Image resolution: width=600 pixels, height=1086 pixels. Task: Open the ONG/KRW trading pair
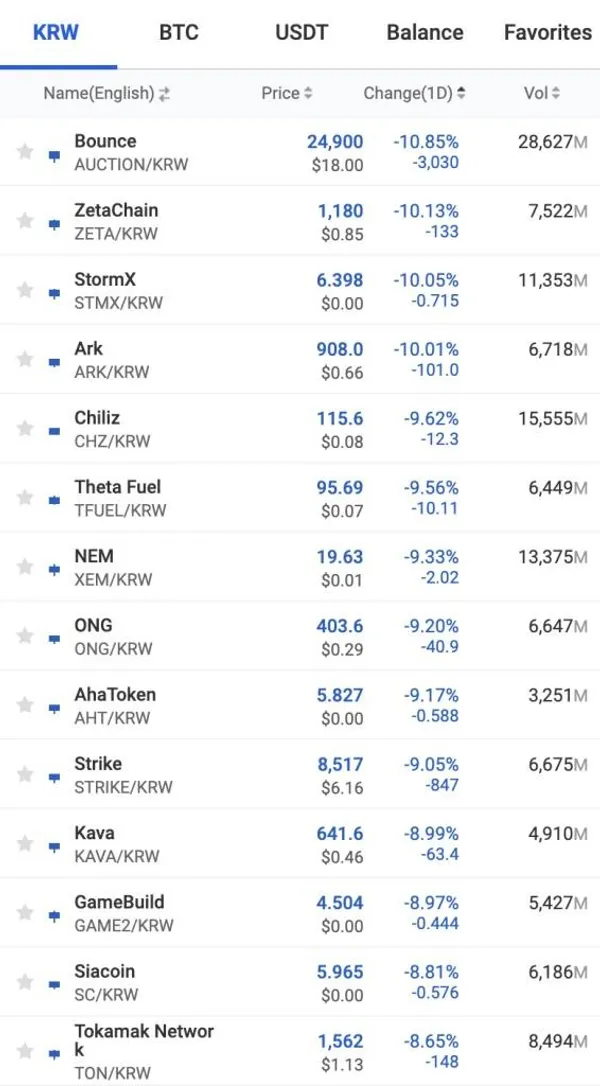112,636
